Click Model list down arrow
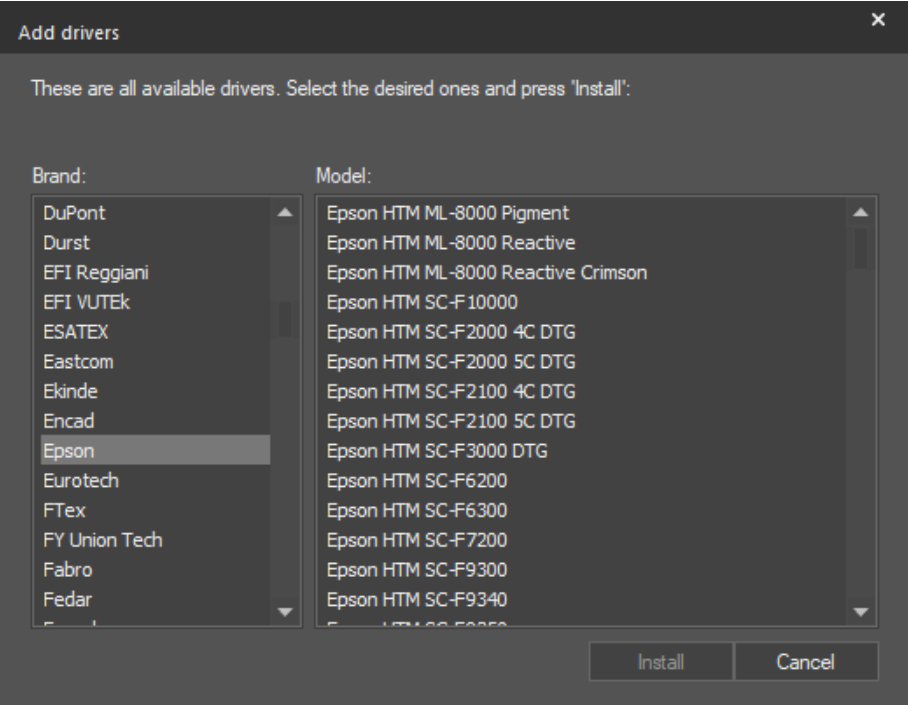The width and height of the screenshot is (908, 705). (861, 612)
